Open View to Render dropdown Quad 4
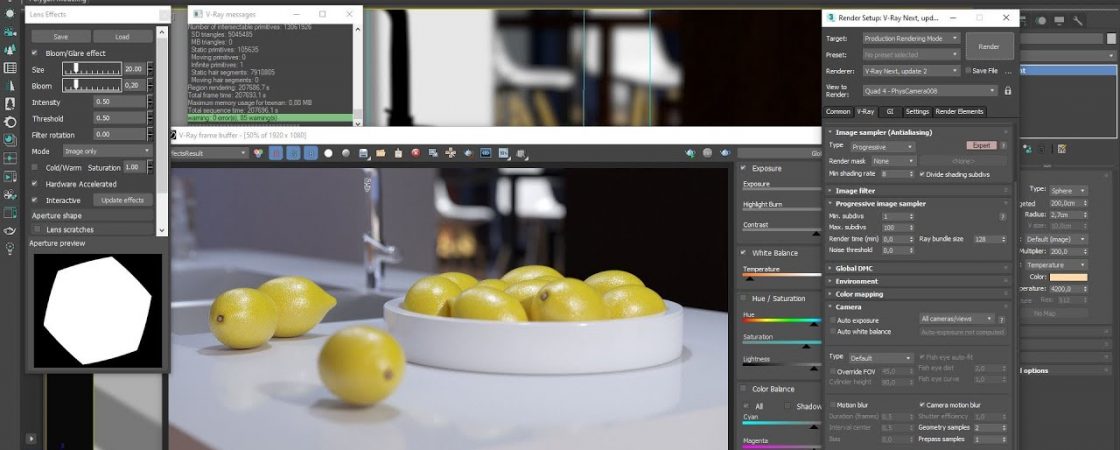 [929, 91]
